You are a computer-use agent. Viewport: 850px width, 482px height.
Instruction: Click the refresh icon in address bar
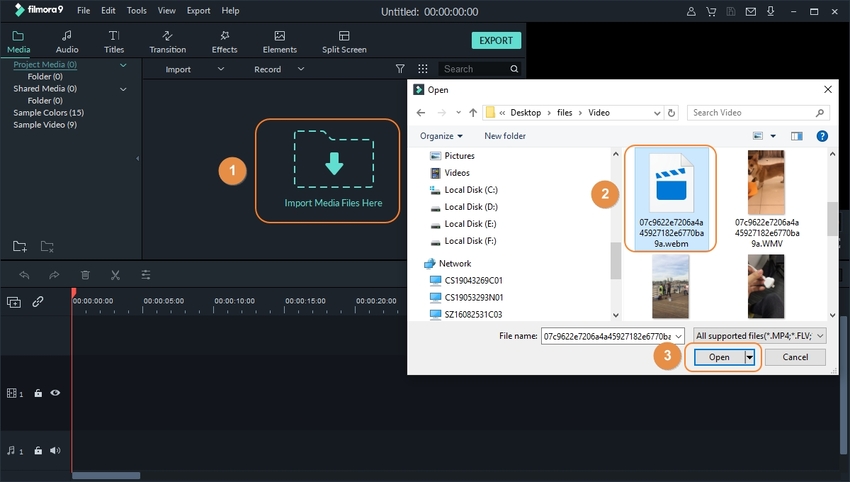pos(671,113)
